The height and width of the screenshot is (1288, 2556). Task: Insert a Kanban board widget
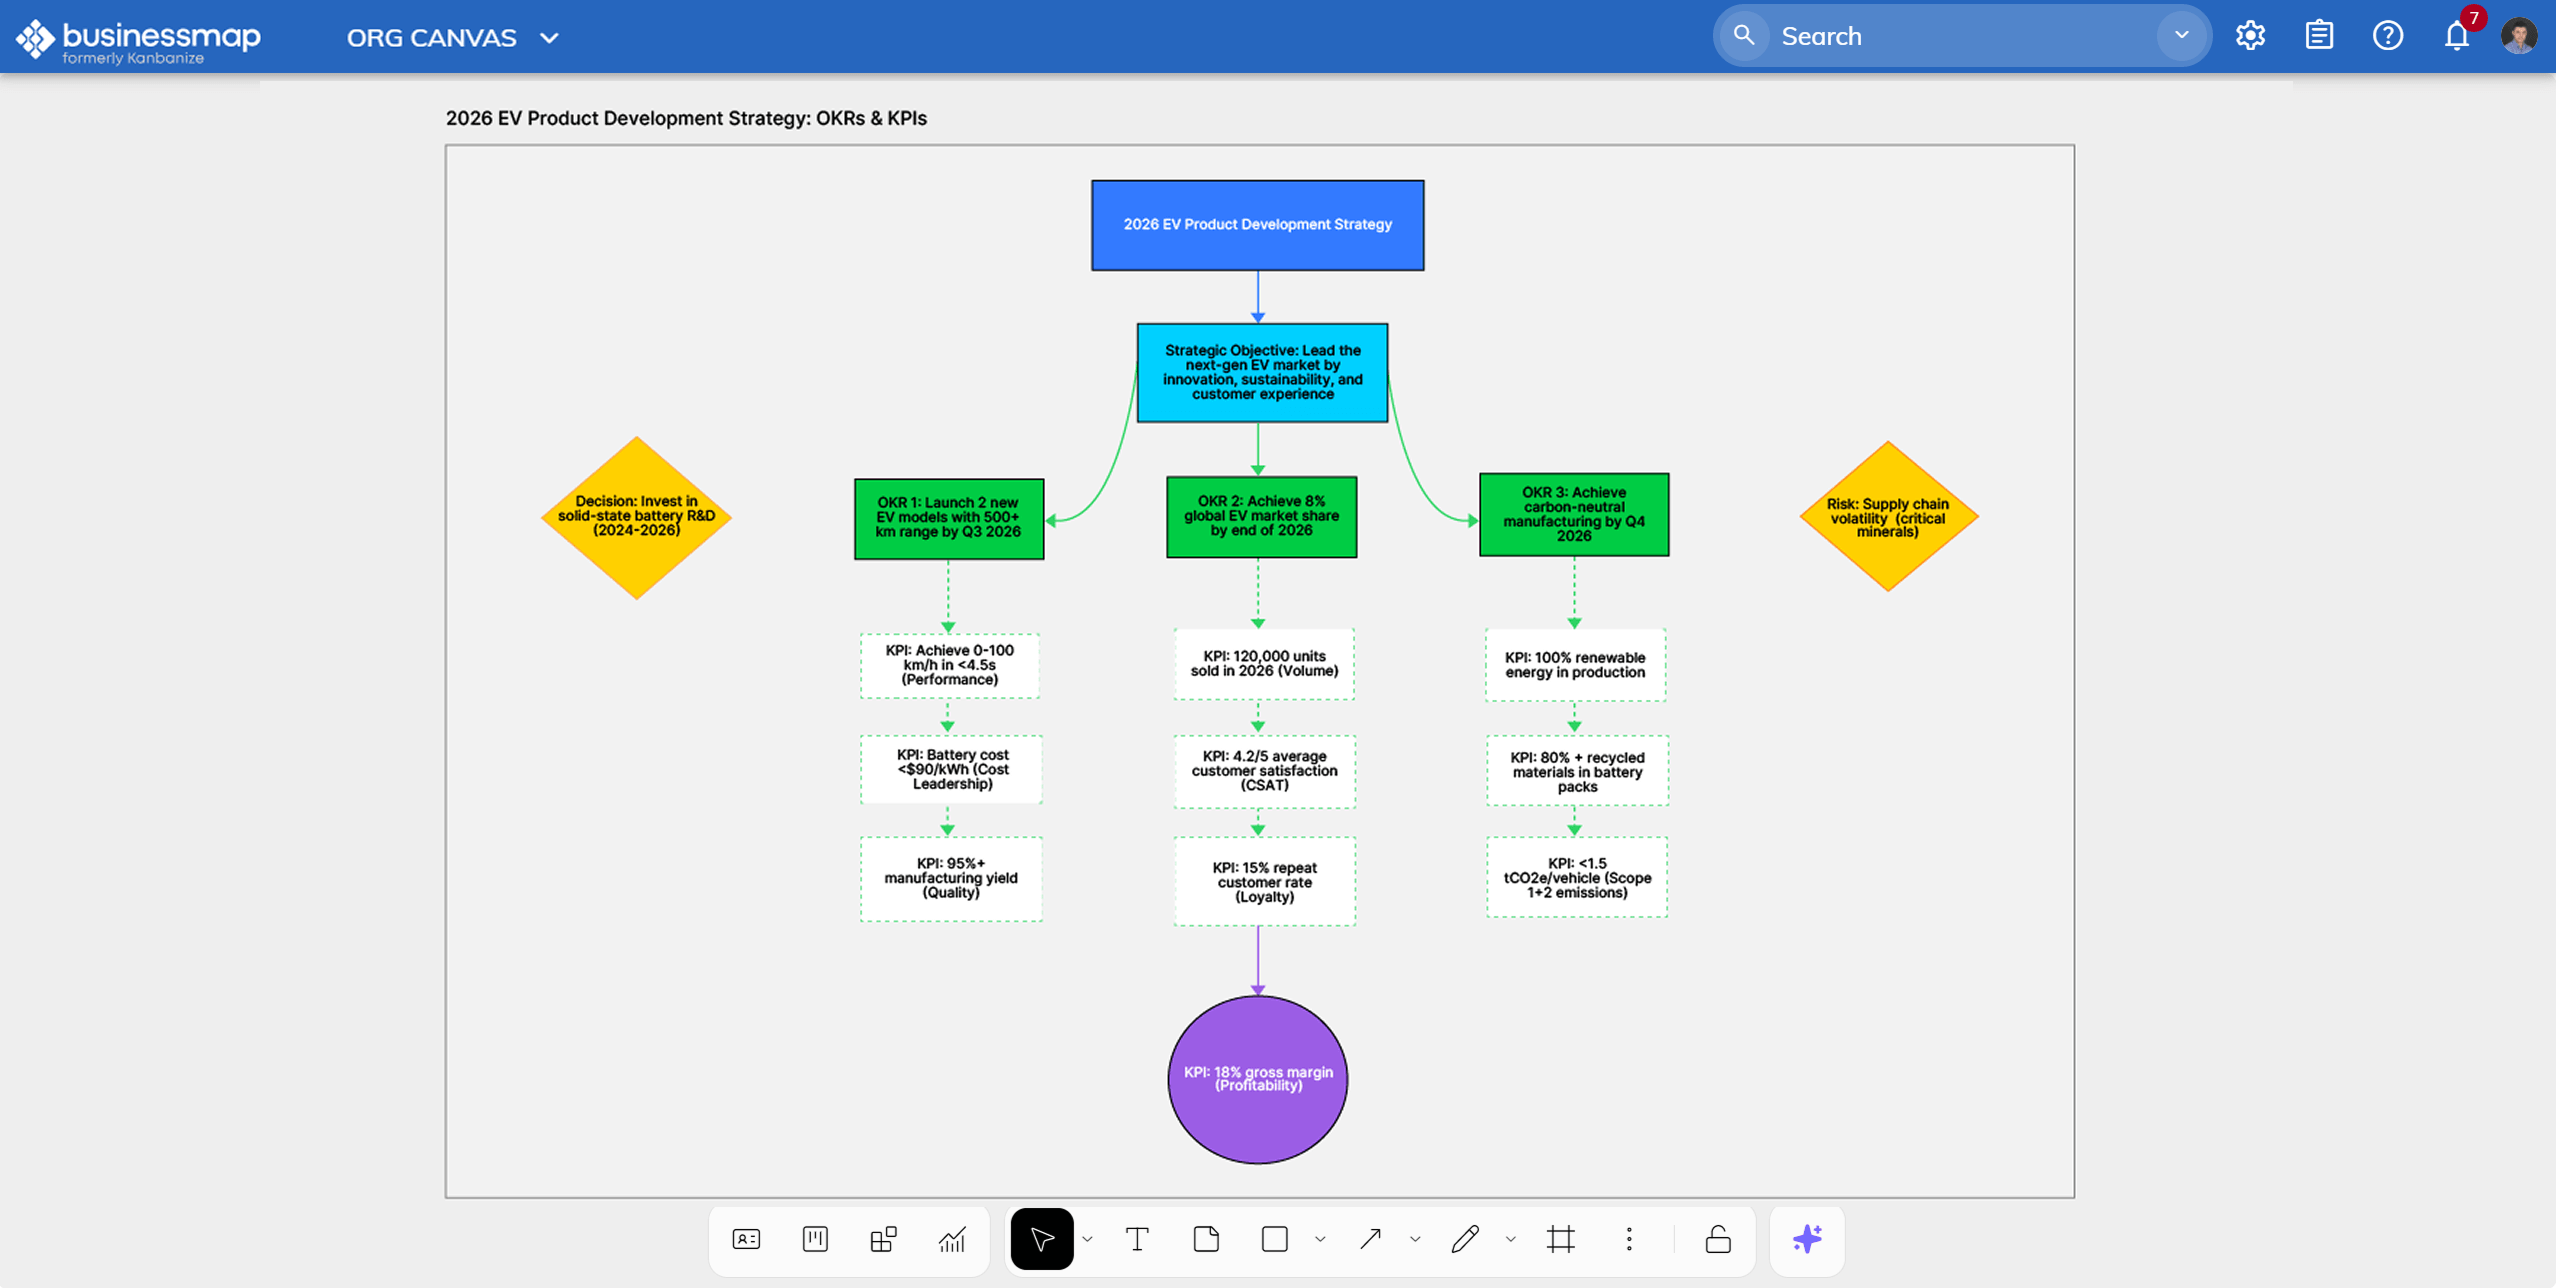[x=815, y=1239]
